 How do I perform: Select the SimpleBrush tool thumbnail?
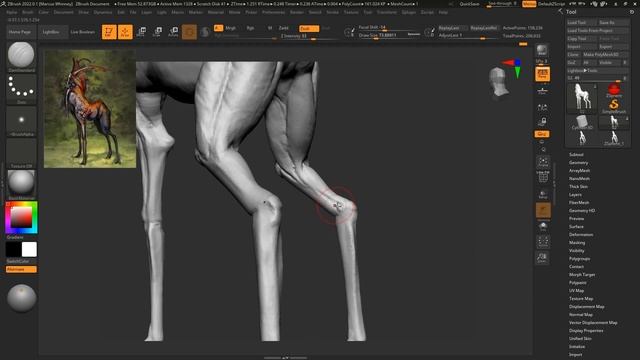pos(613,106)
